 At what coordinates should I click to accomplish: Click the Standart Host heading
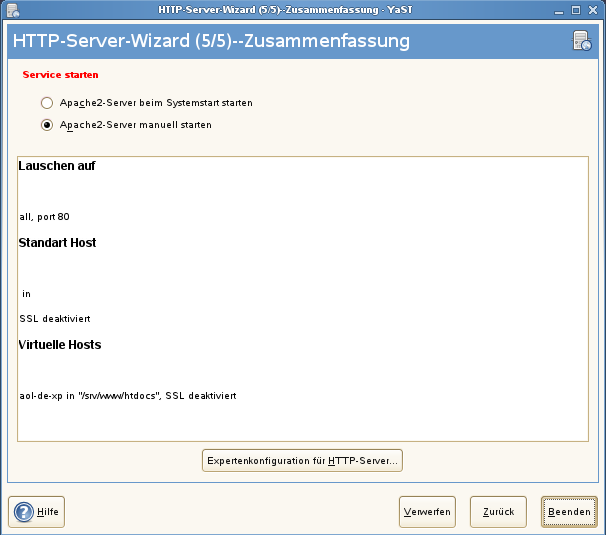(57, 243)
